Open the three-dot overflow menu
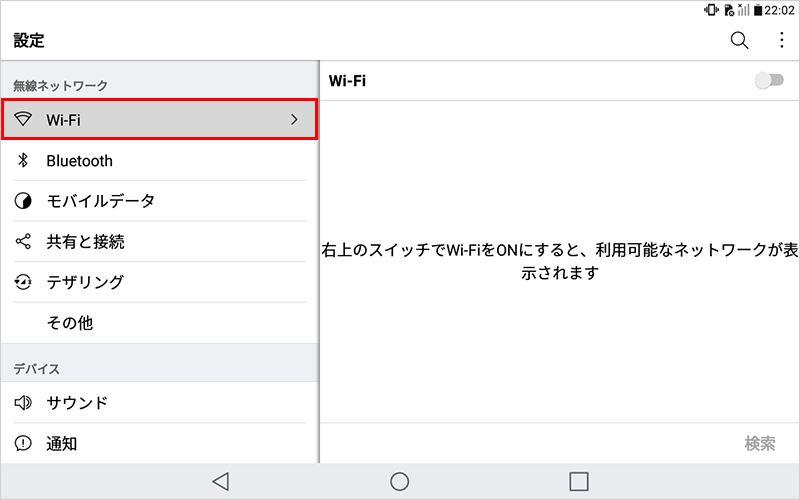The height and width of the screenshot is (500, 800). [x=782, y=40]
